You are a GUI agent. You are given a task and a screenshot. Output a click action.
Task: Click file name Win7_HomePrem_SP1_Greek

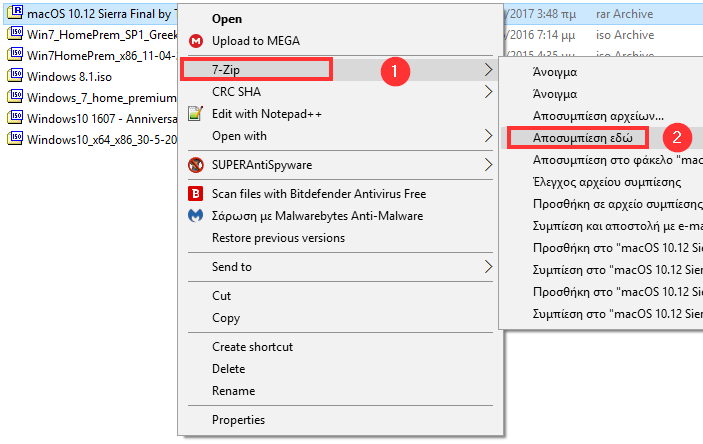(102, 35)
